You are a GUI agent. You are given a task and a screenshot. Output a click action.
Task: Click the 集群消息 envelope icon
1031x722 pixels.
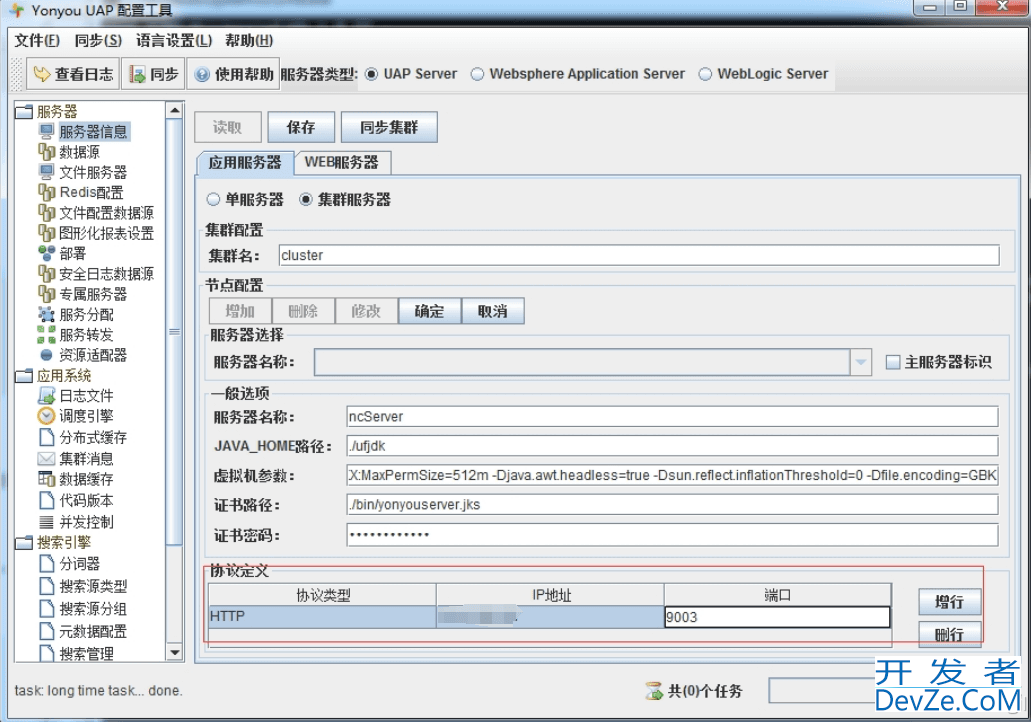[x=47, y=458]
